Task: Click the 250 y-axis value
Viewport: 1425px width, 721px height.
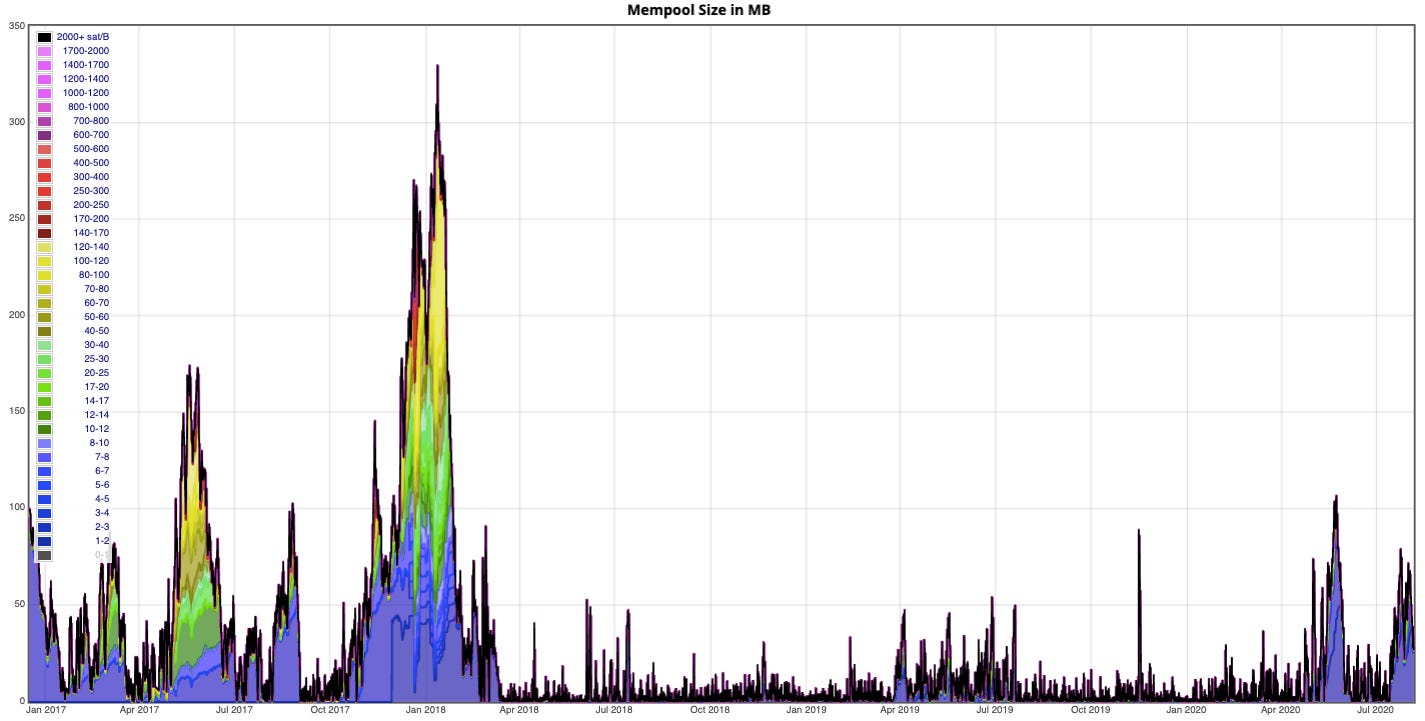Action: coord(16,219)
